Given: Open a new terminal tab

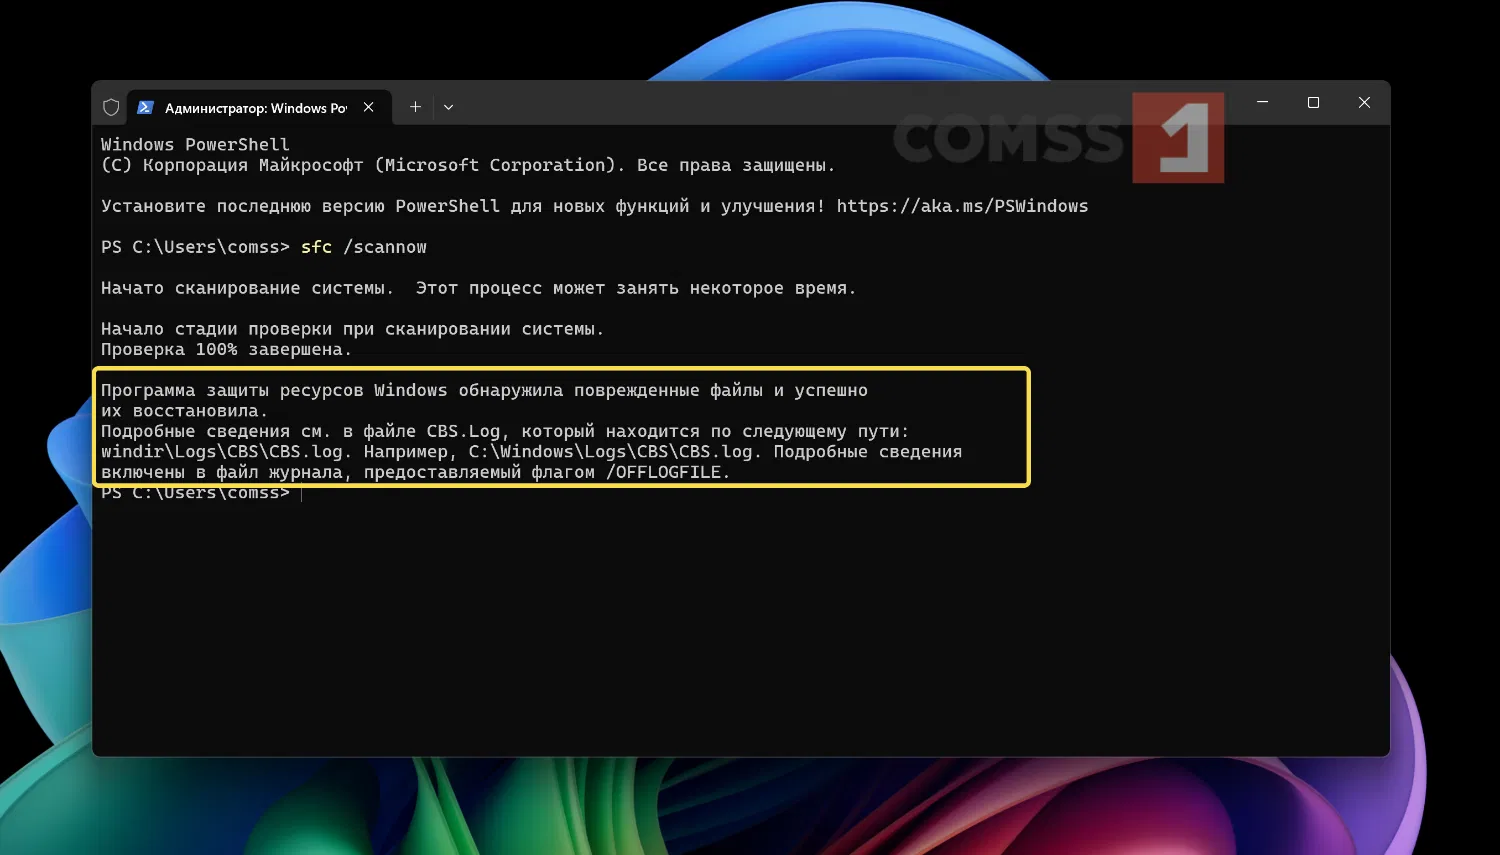Looking at the screenshot, I should [x=416, y=107].
